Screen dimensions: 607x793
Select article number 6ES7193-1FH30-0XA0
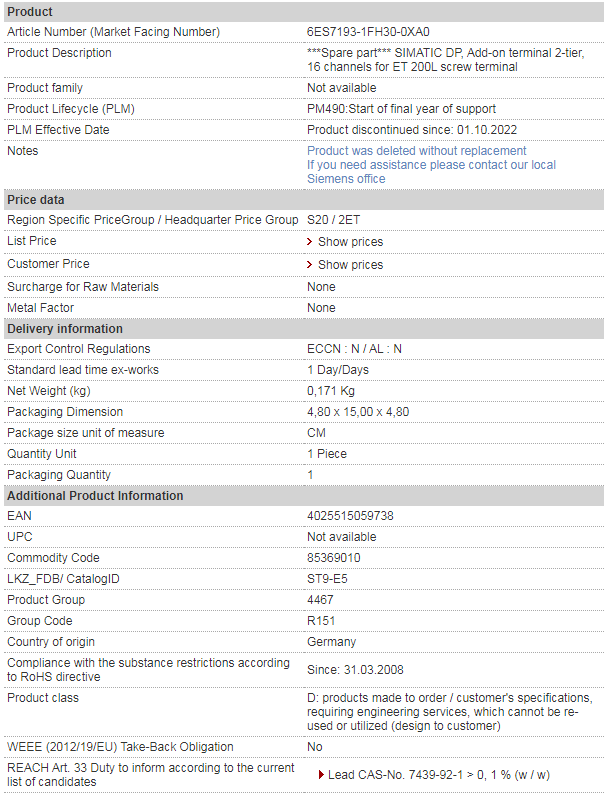368,32
